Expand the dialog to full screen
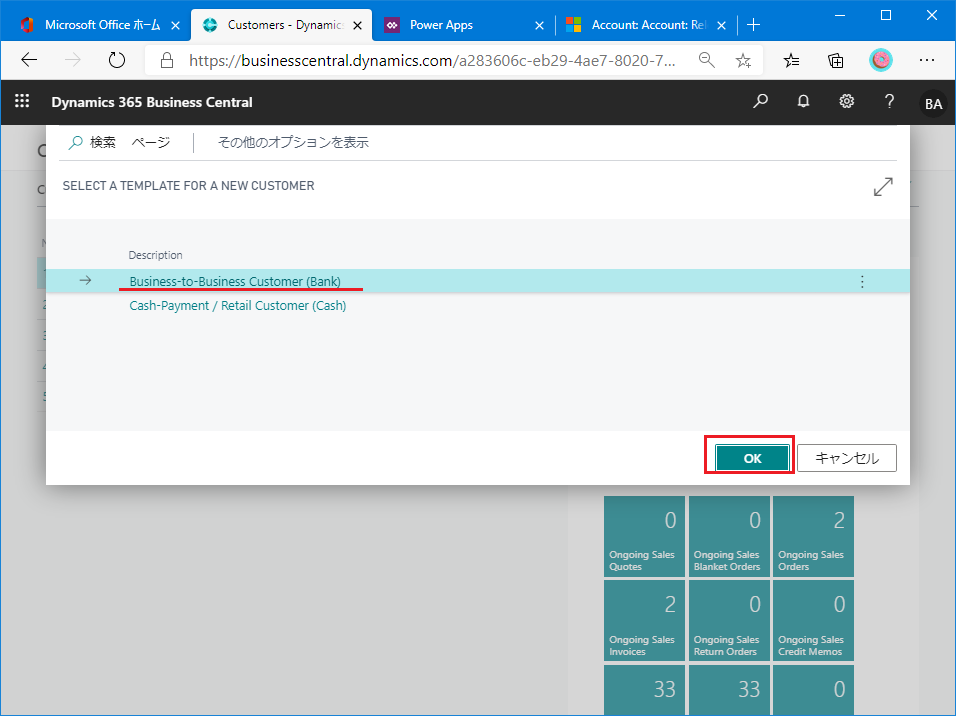The height and width of the screenshot is (716, 956). tap(883, 187)
